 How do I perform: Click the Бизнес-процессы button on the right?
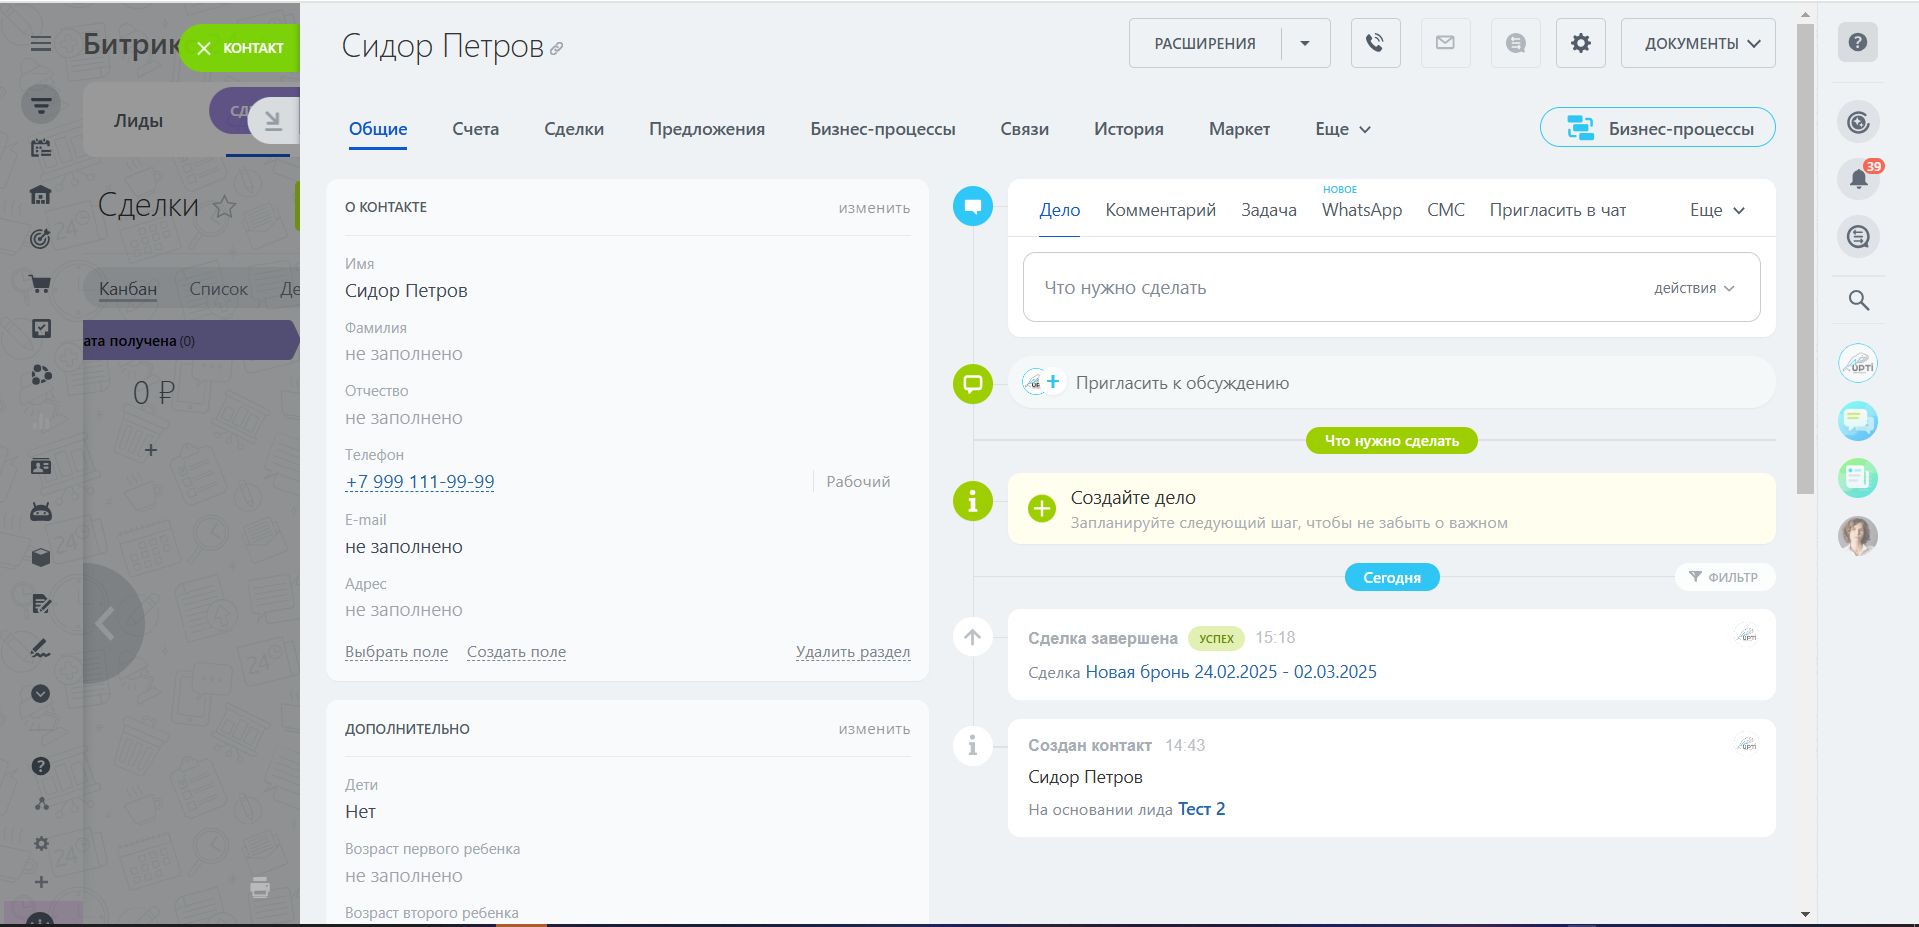click(1657, 128)
